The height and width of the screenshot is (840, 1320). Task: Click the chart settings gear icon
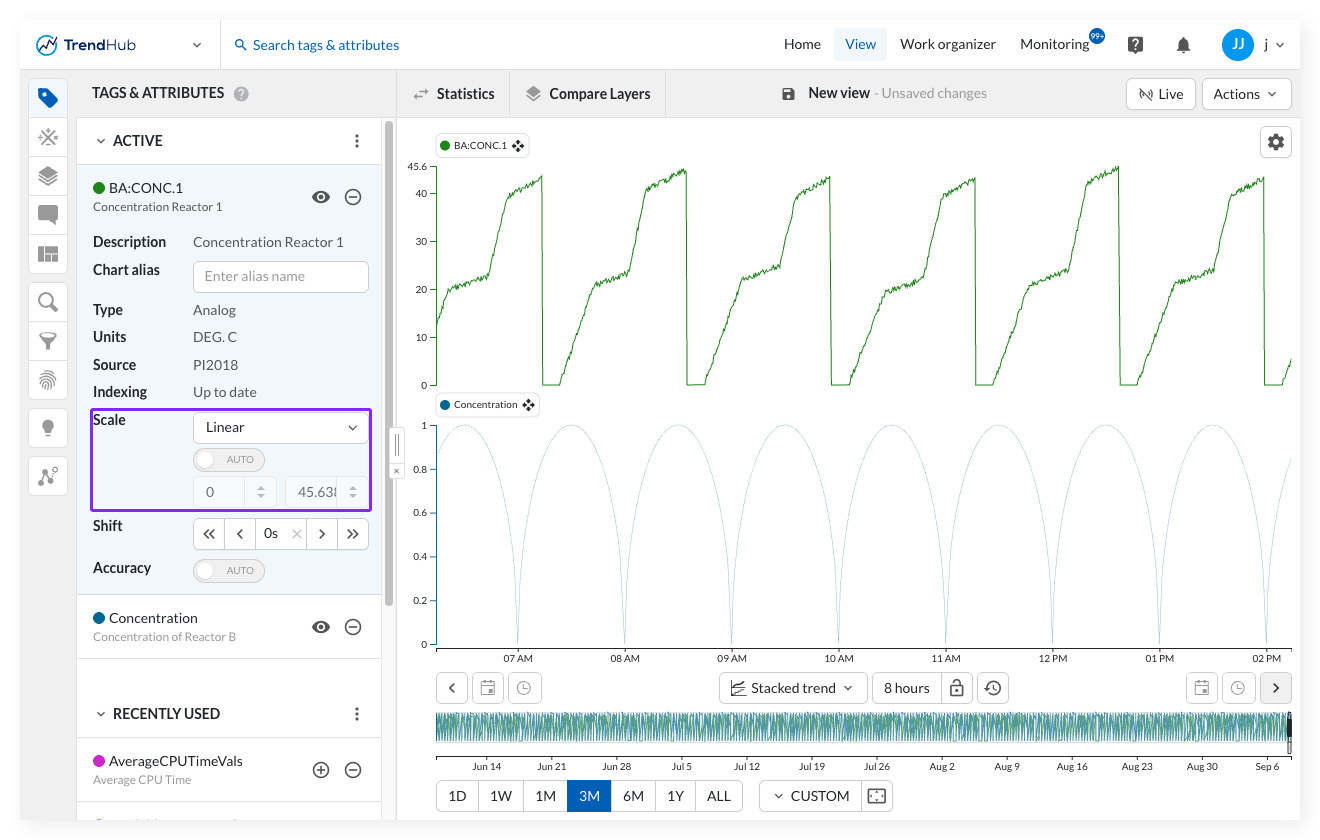pyautogui.click(x=1276, y=142)
